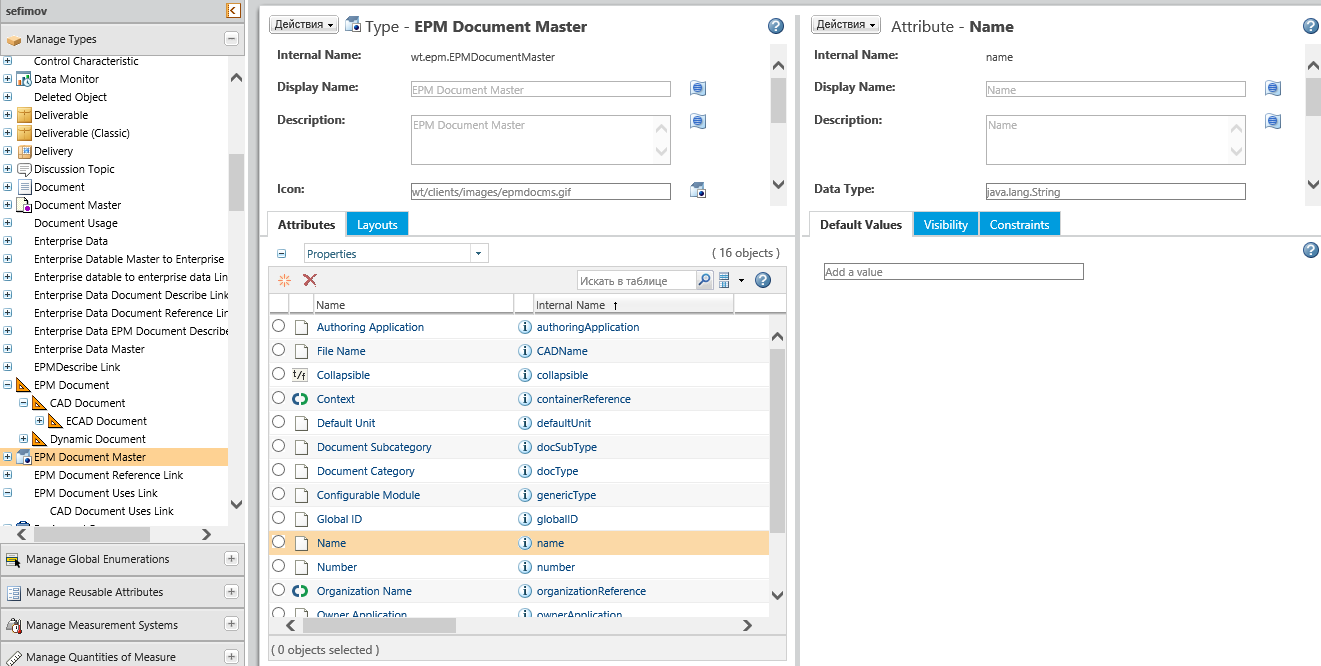Open the Действия menu in Type panel
The width and height of the screenshot is (1321, 666).
[x=304, y=25]
